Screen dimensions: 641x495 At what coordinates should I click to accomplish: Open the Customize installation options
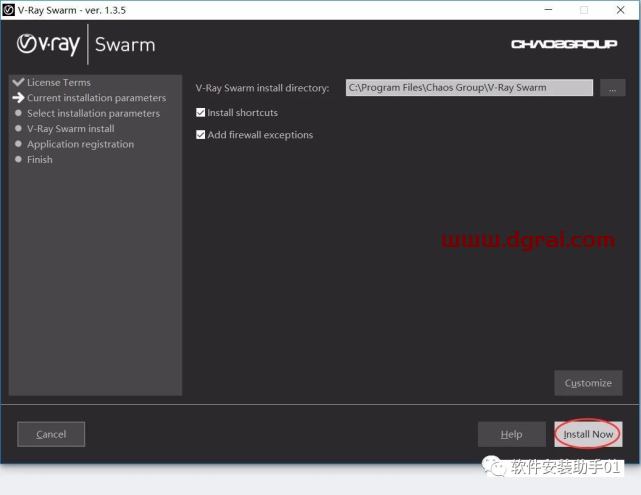coord(588,383)
